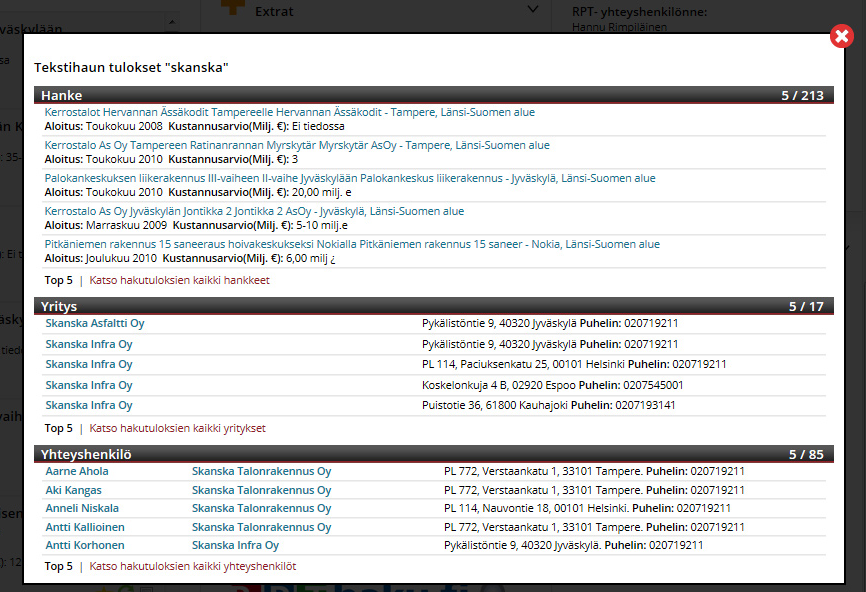Open contact person Aki Kangas

[x=73, y=490]
